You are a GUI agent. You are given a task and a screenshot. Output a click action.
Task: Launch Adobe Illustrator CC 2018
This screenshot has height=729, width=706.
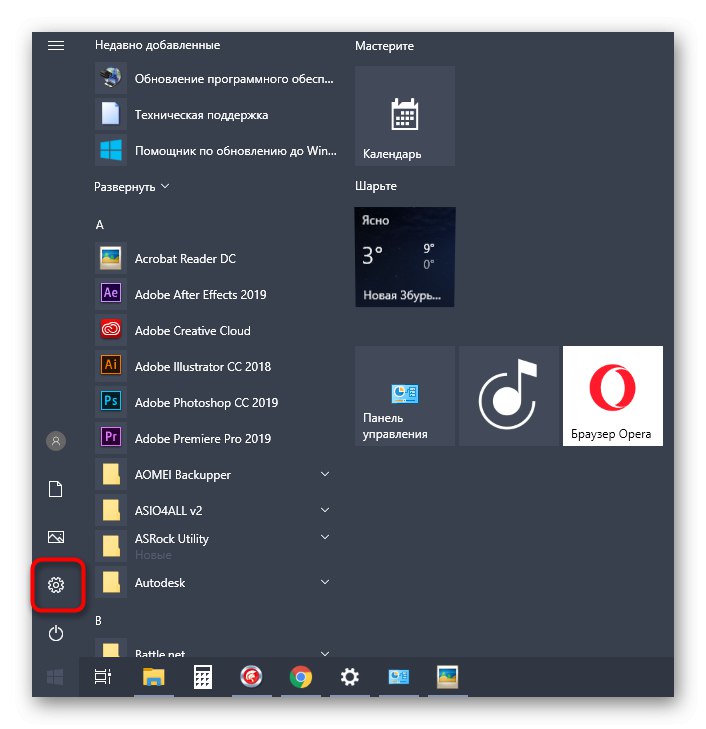tap(216, 366)
